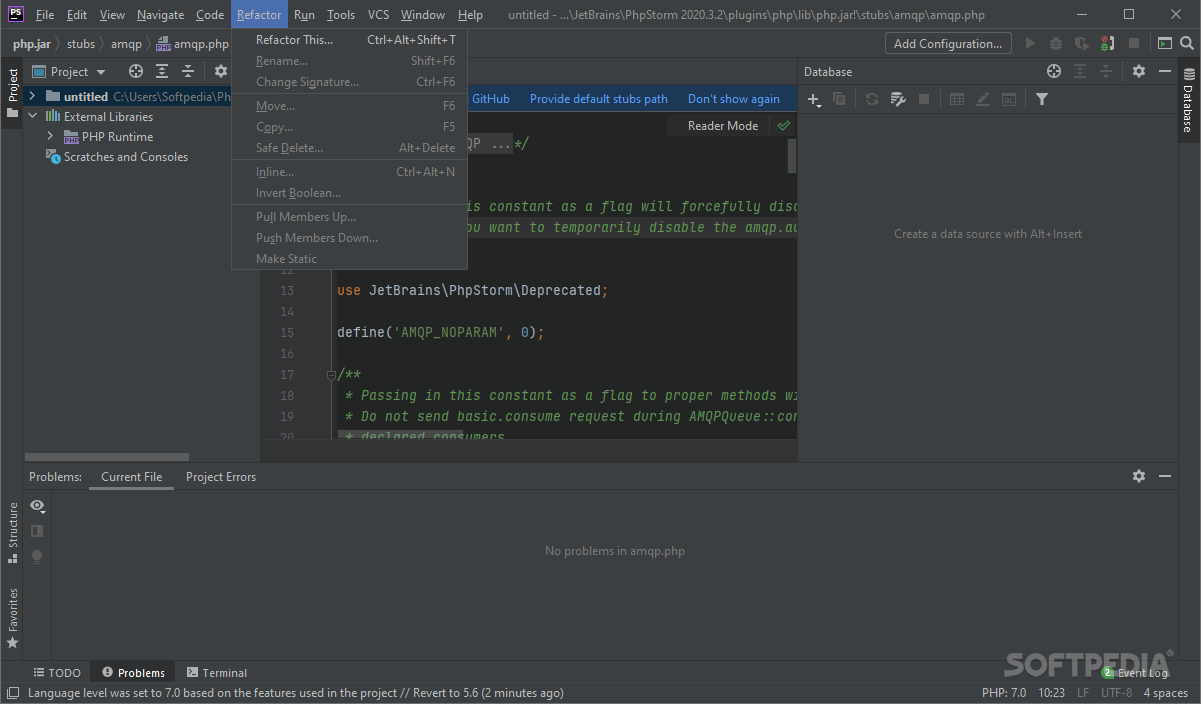Open PHP: 7.0 language level selector
The width and height of the screenshot is (1201, 704).
1004,692
